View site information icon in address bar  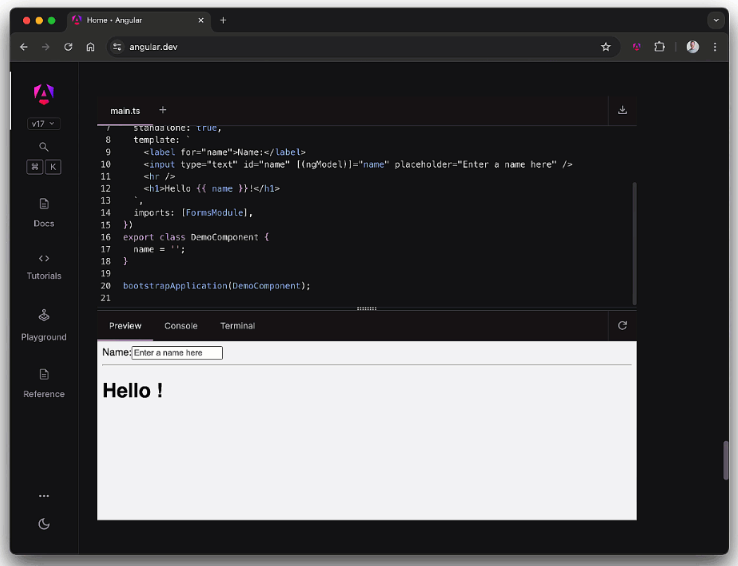pos(117,47)
